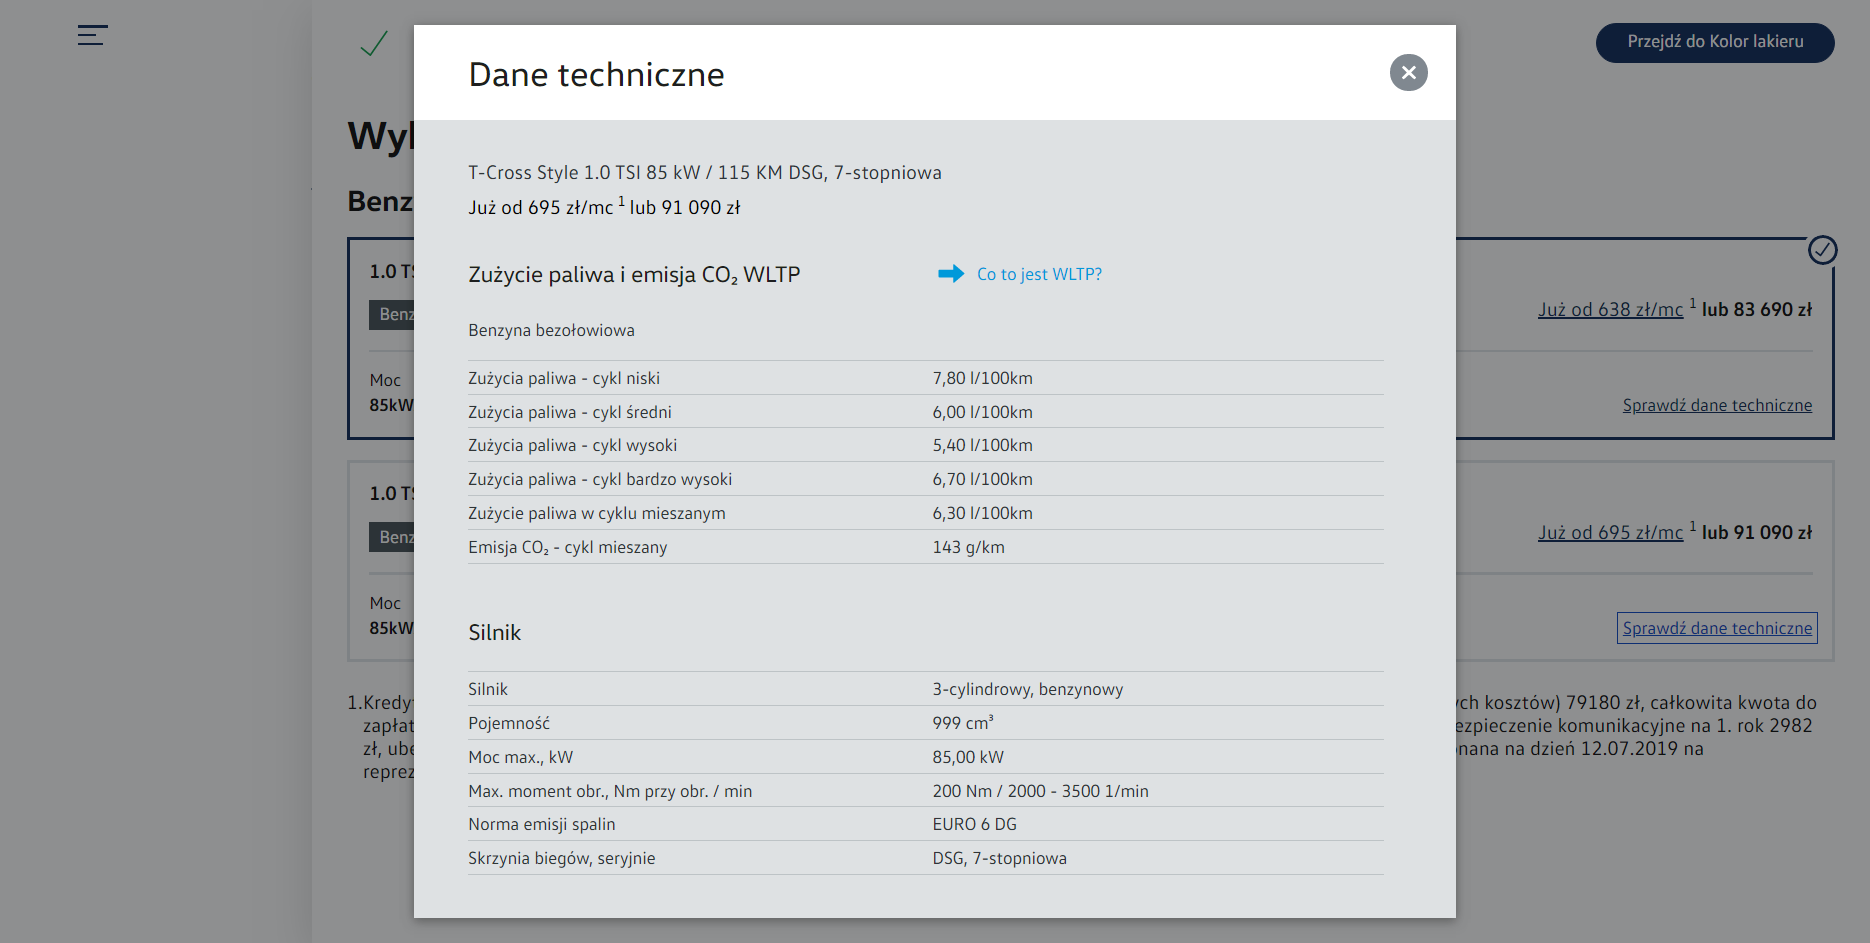Click the 'Silnik' section heading
This screenshot has height=943, width=1870.
coord(494,633)
